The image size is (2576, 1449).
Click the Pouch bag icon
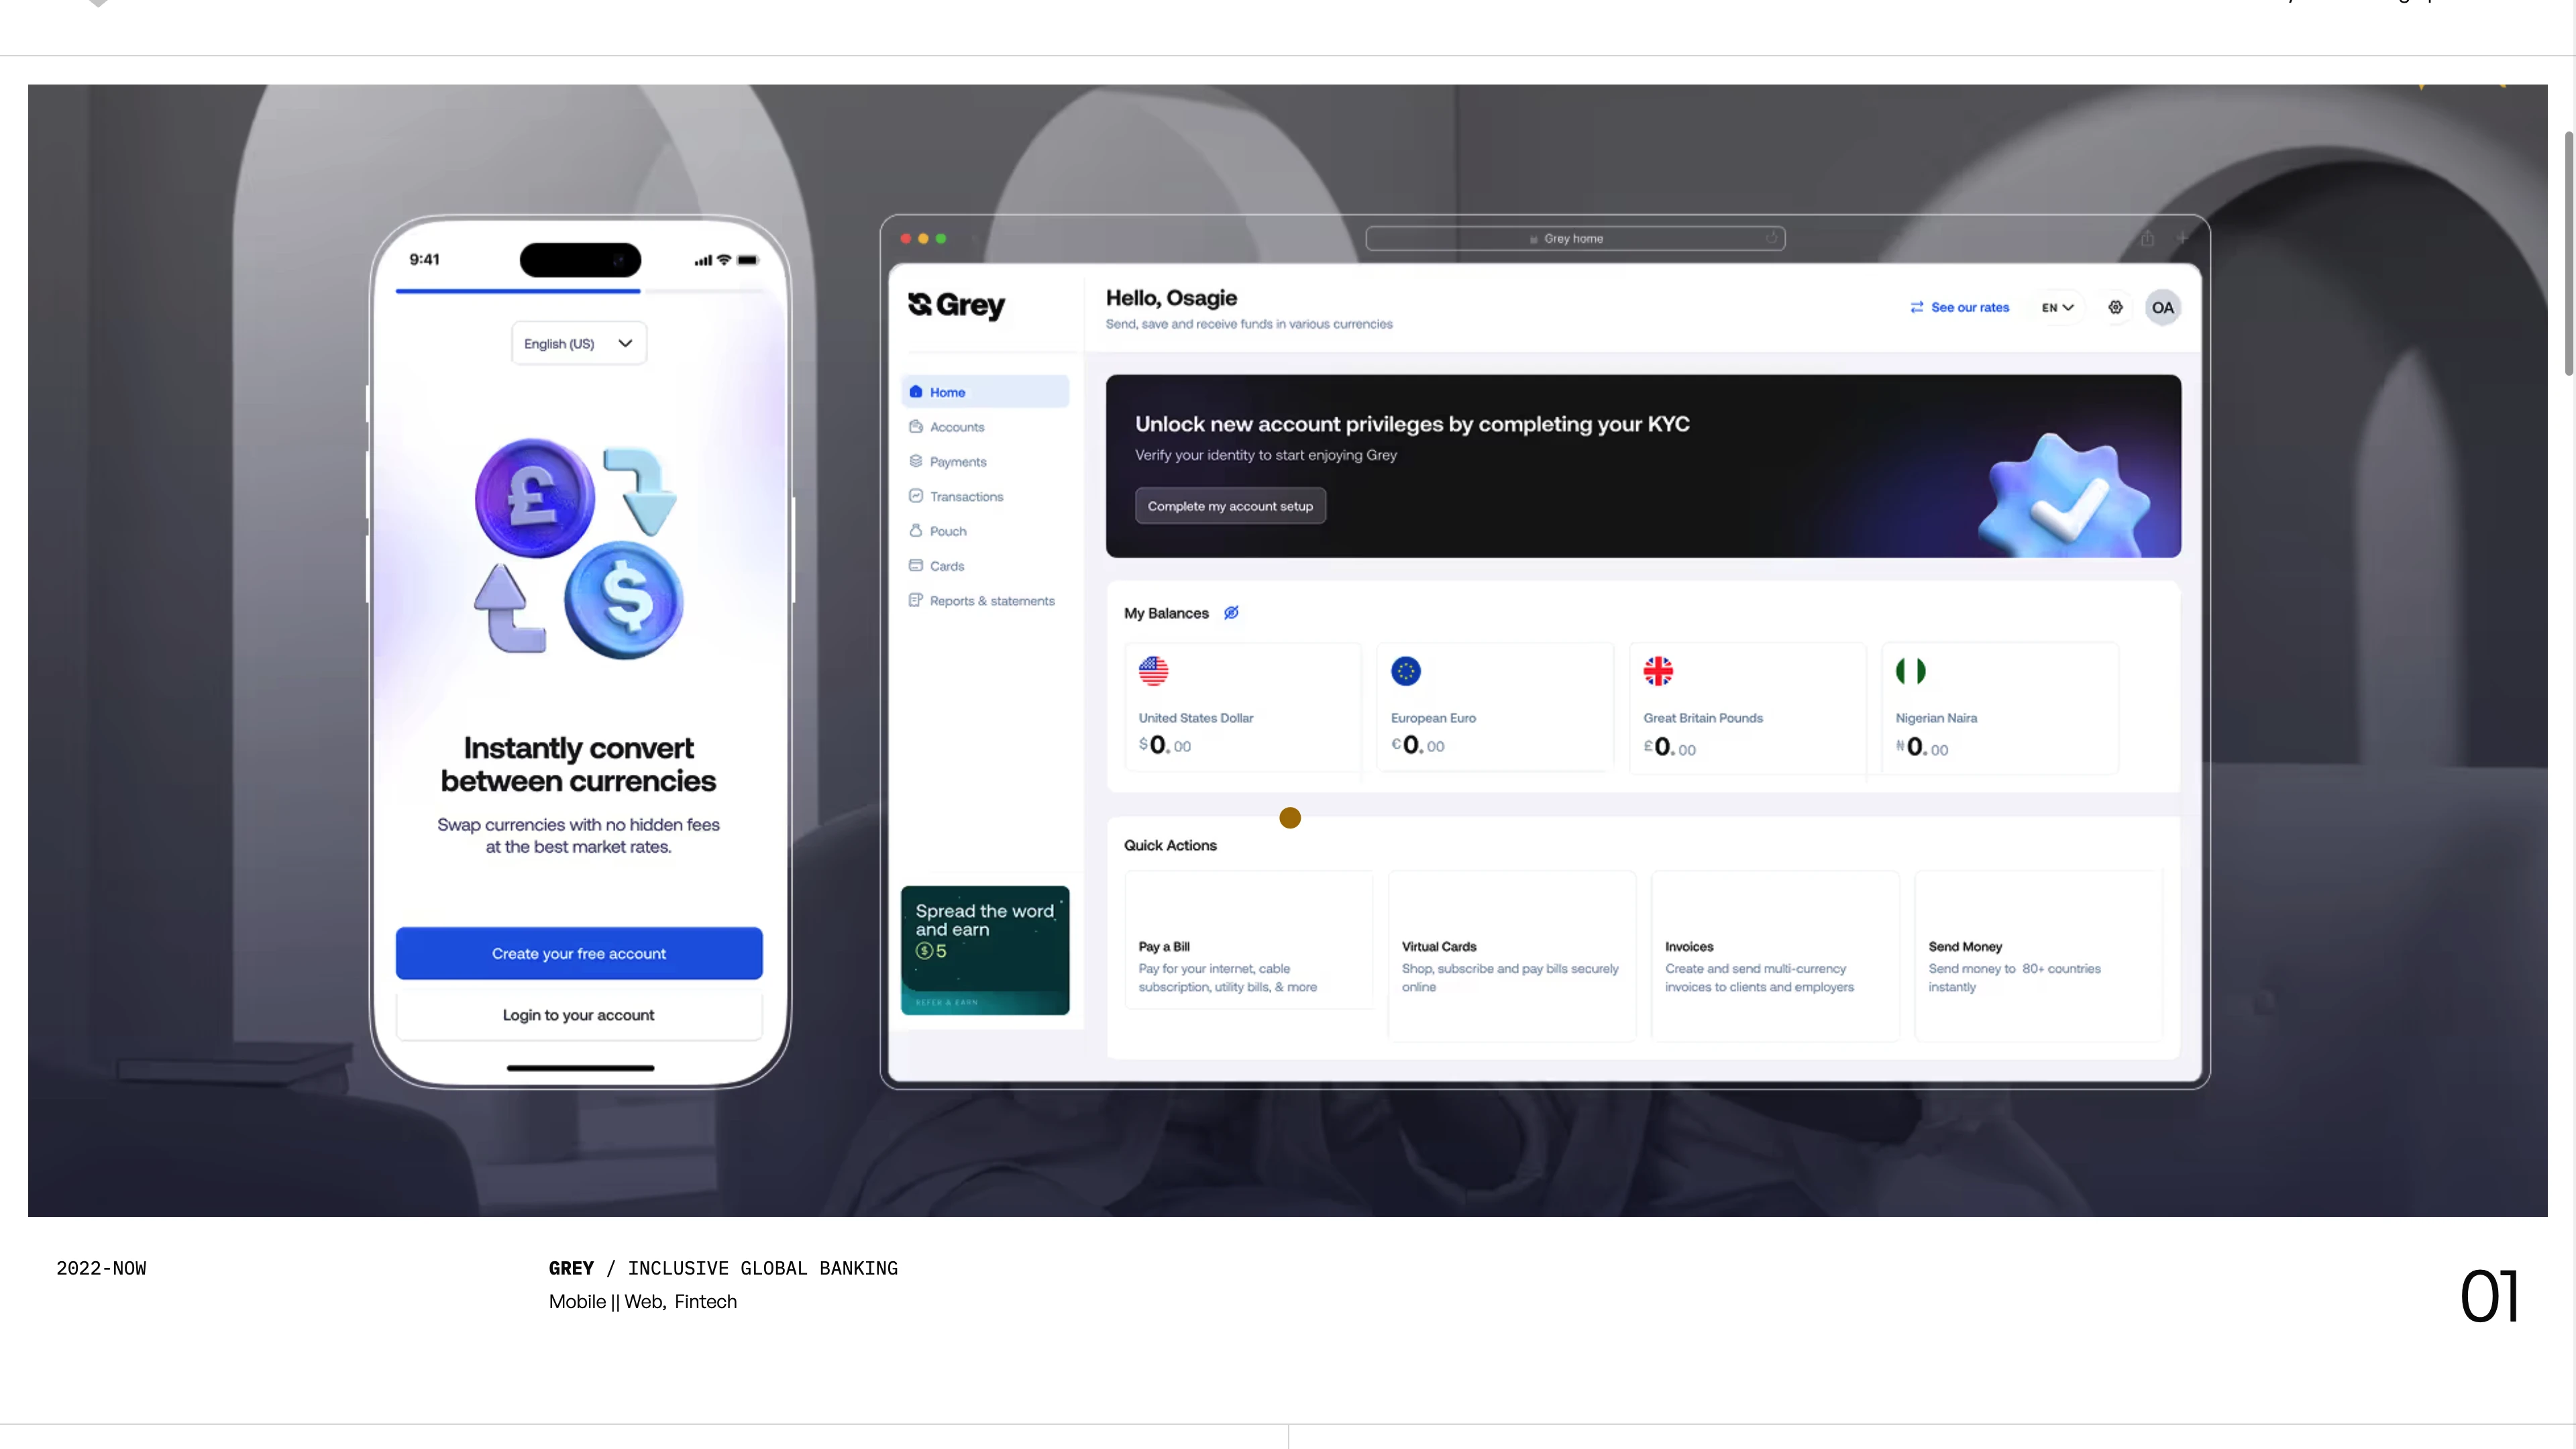pos(915,530)
